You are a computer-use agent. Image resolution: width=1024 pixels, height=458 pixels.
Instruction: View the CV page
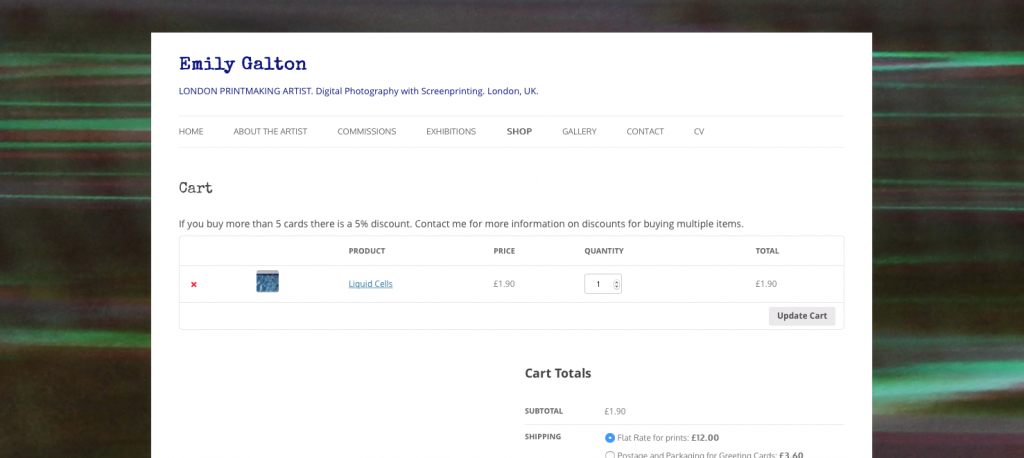(x=699, y=131)
